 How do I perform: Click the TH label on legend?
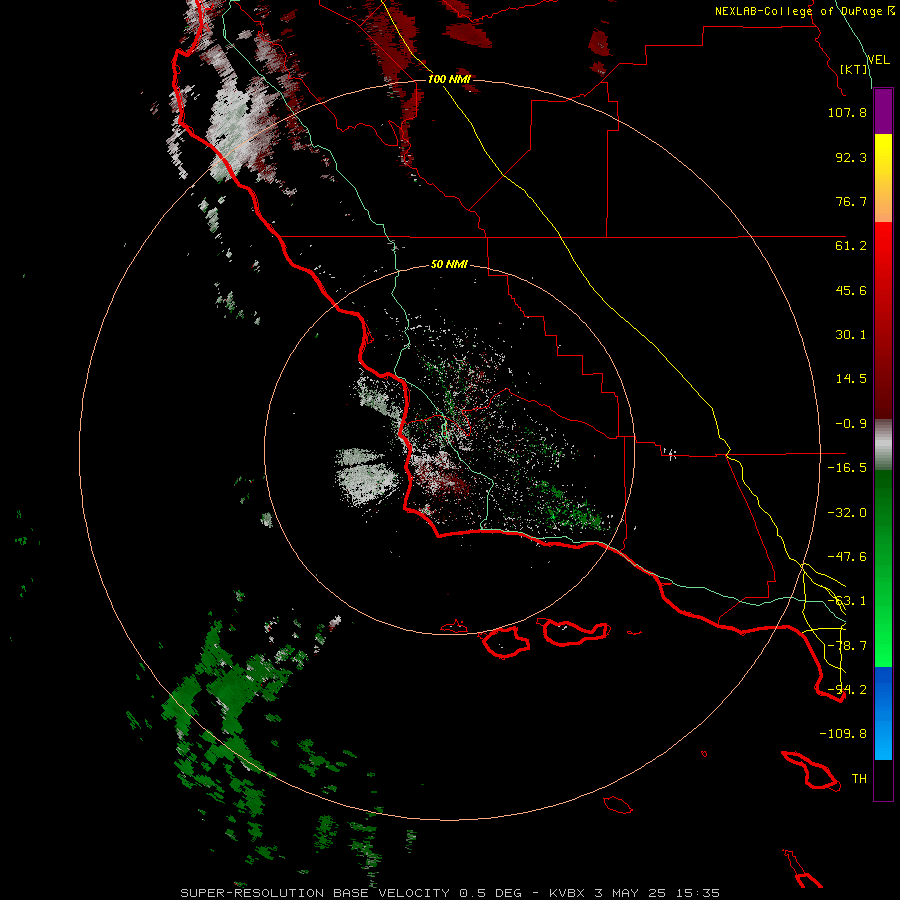(859, 779)
